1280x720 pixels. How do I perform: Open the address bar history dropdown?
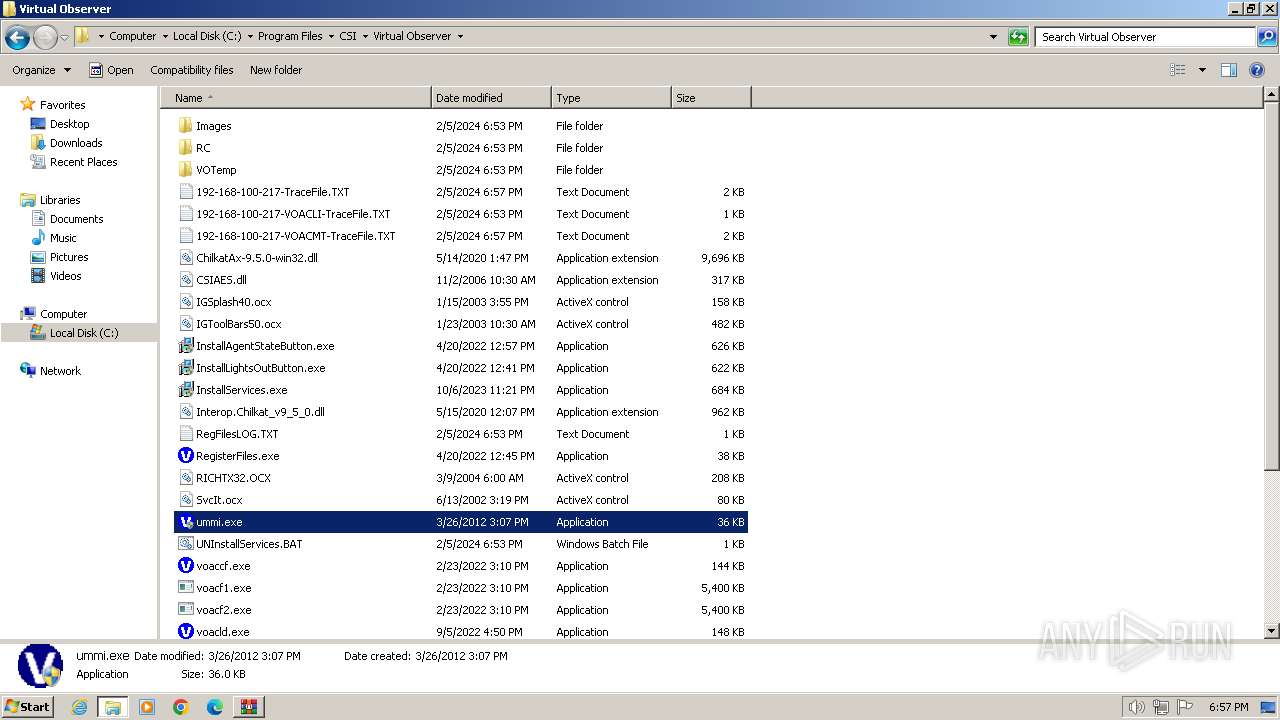993,37
